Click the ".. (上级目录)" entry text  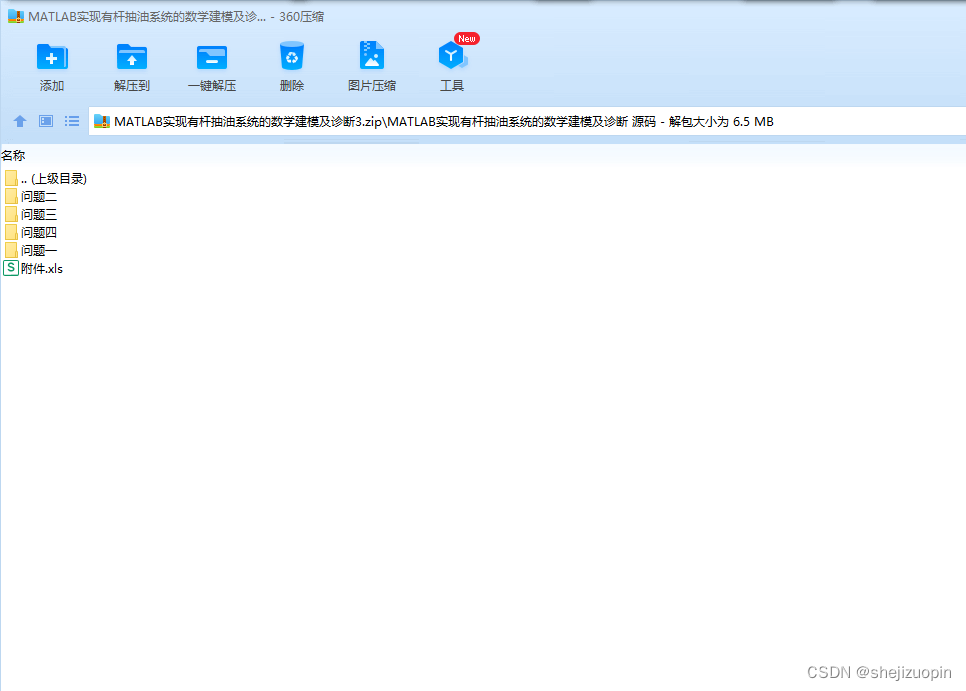tap(54, 179)
